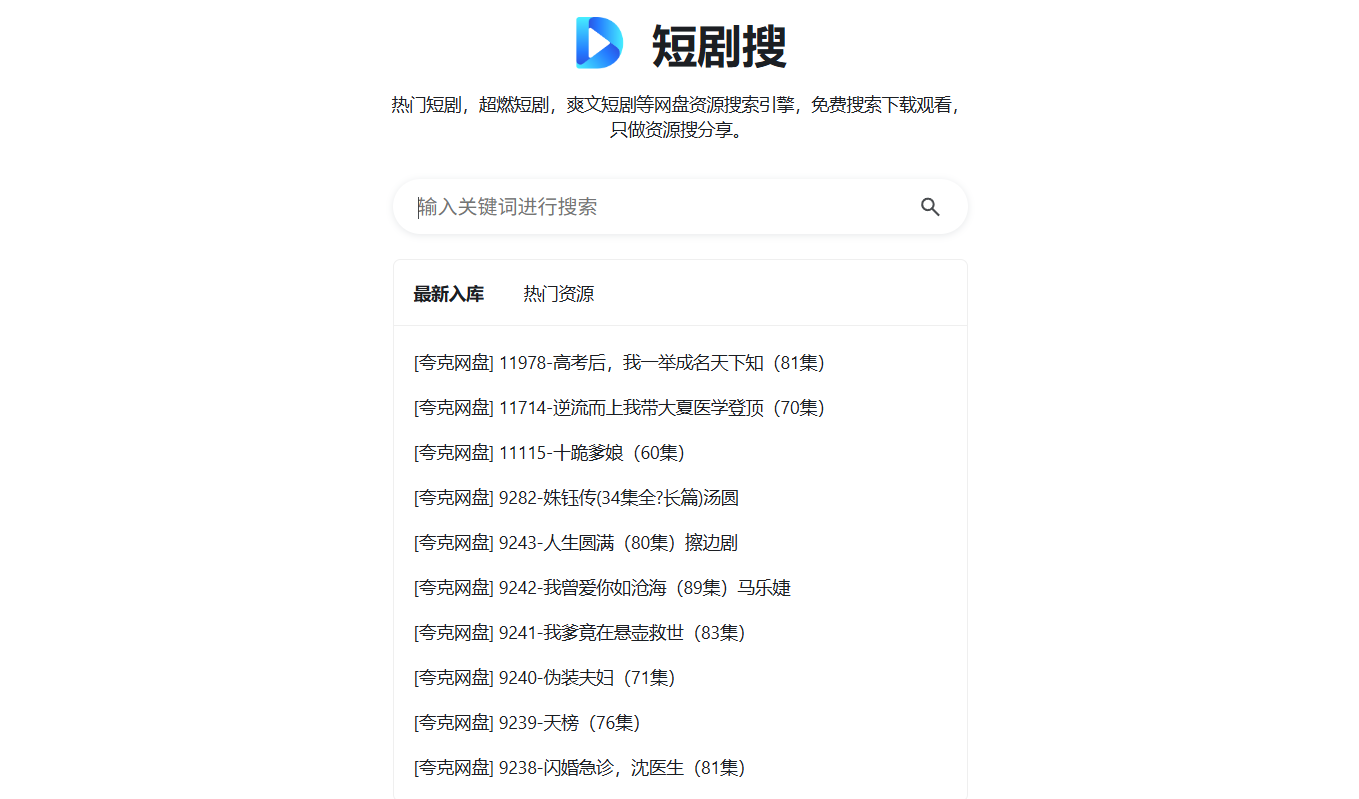1359x799 pixels.
Task: Choose the 9240-伪装夫妇 (71集) resource
Action: coord(544,678)
